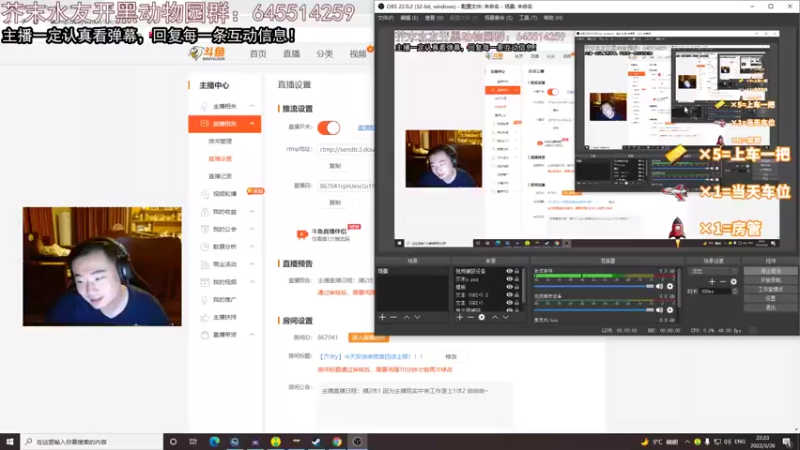Click the rtmp address input field

(x=346, y=149)
